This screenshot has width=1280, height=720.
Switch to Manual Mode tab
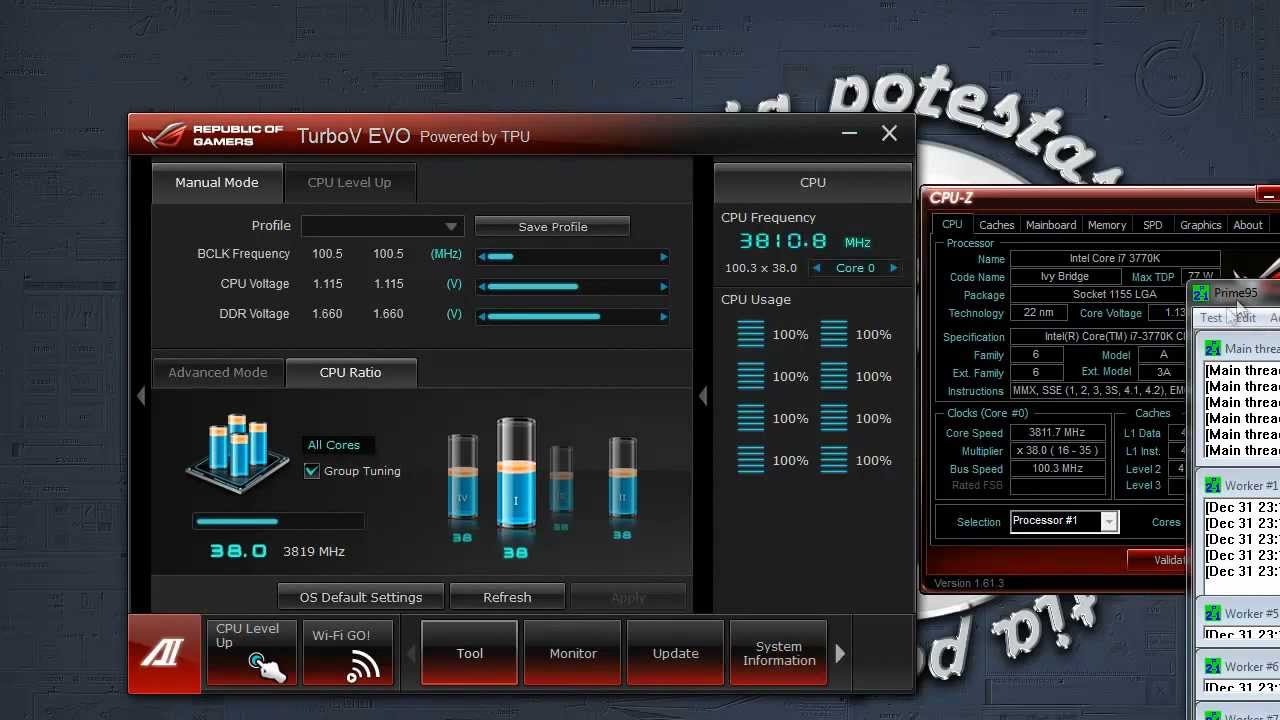pos(217,182)
